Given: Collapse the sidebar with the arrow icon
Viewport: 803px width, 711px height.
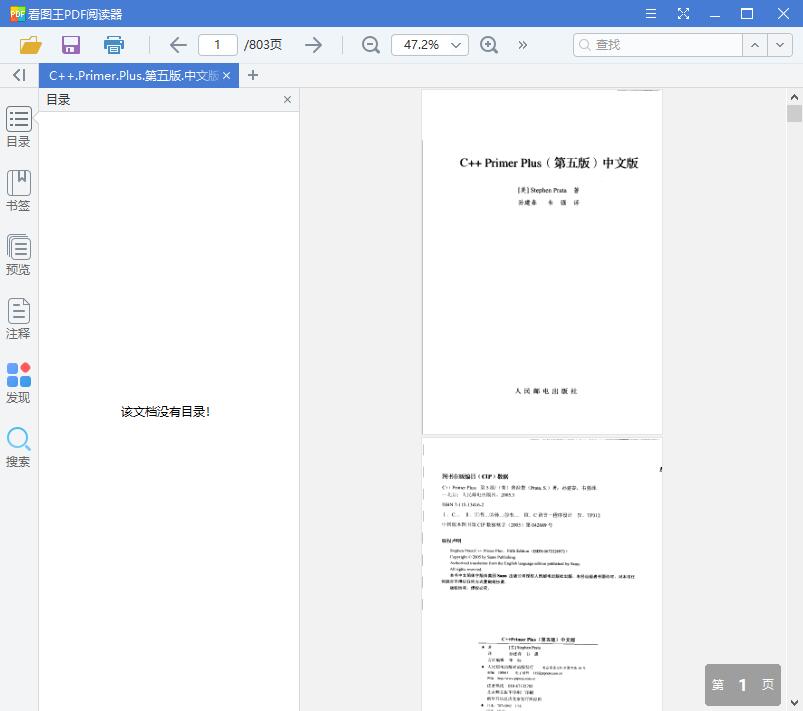Looking at the screenshot, I should (19, 75).
